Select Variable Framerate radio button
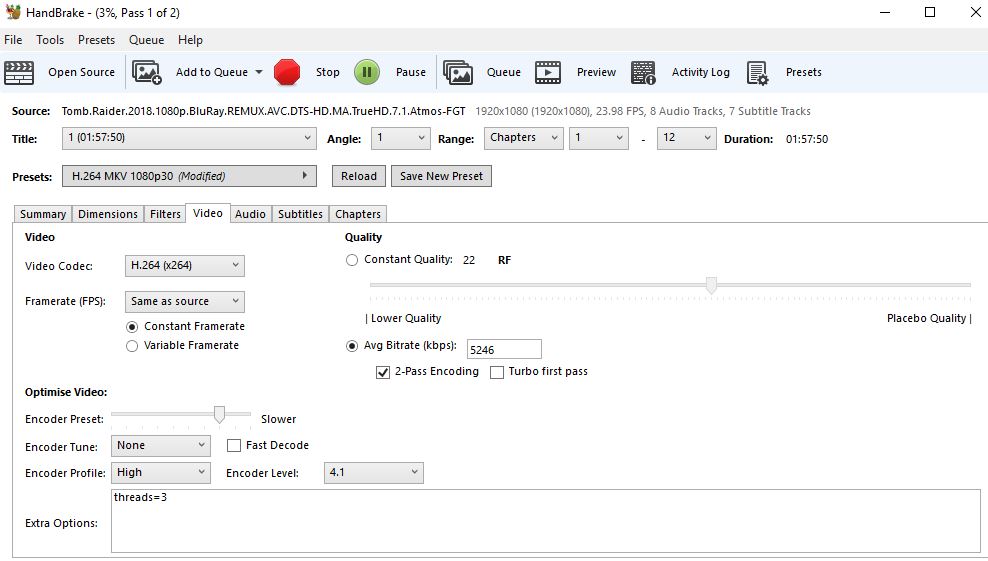Viewport: 988px width, 561px height. tap(132, 346)
